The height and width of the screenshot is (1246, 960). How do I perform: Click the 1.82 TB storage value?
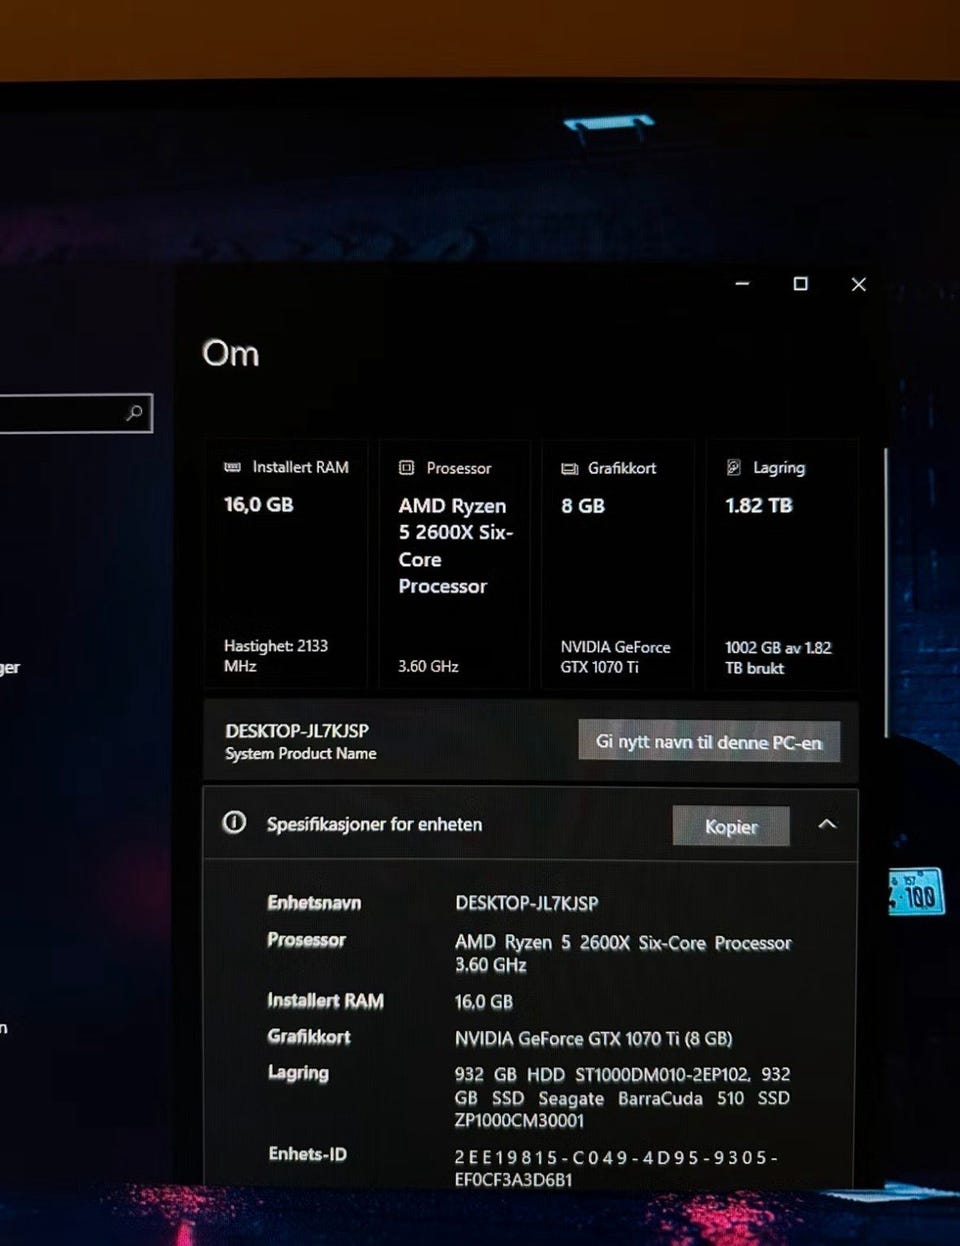(759, 506)
